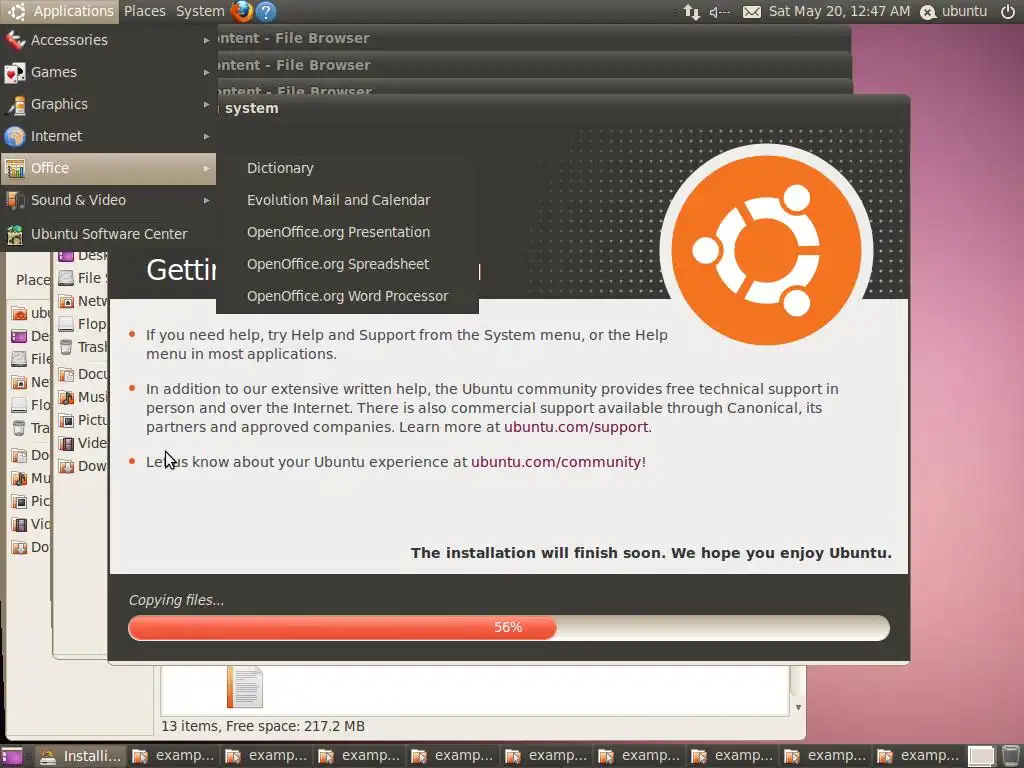Click the "Copying files..." status text

pos(176,600)
